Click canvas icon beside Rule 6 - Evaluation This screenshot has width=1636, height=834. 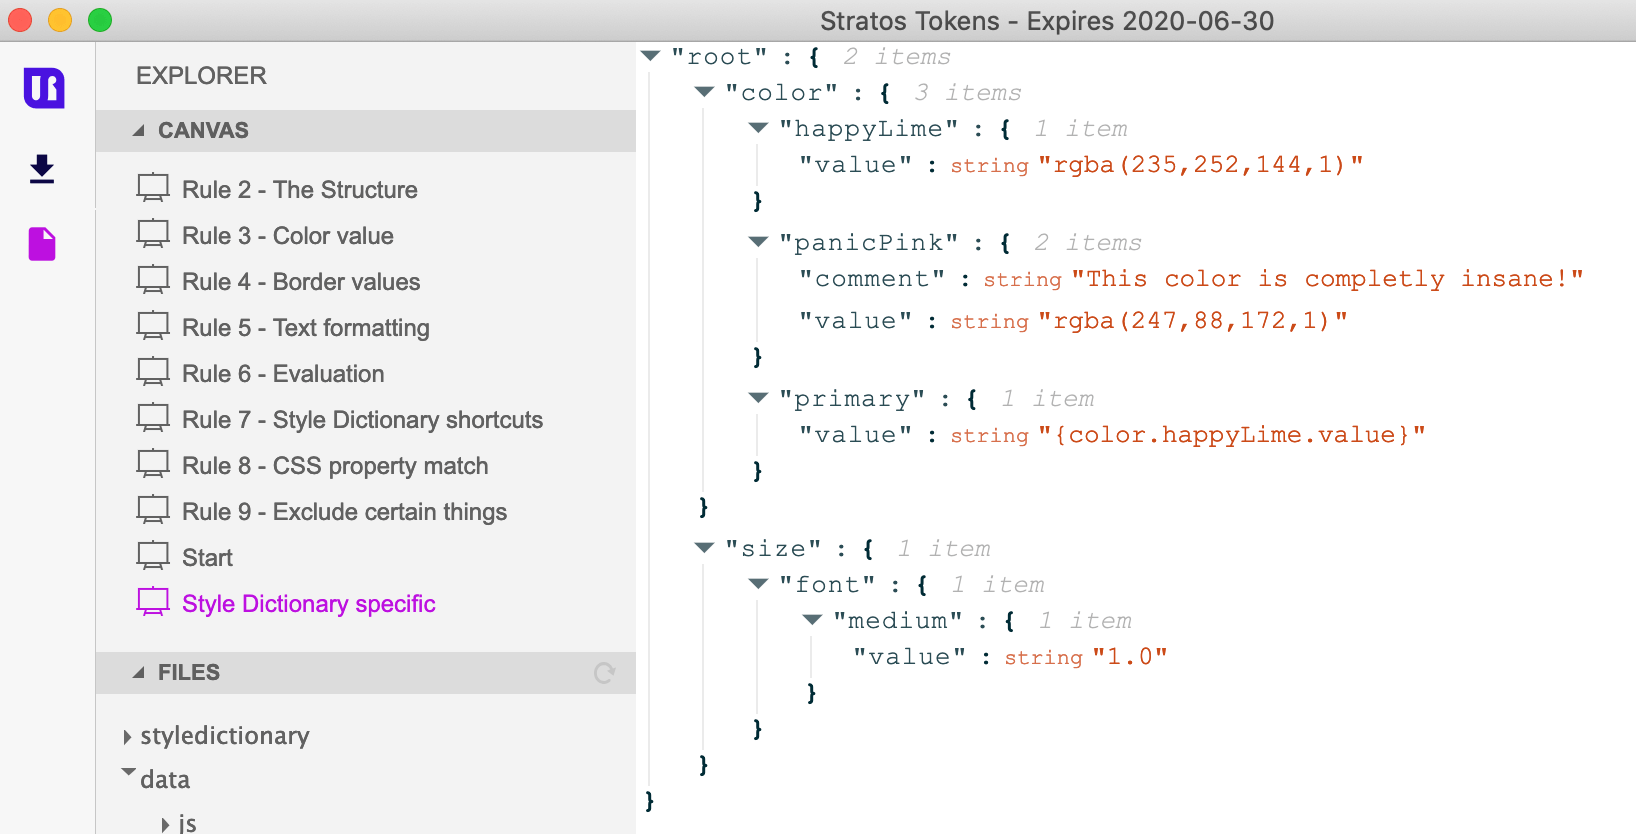[x=153, y=372]
